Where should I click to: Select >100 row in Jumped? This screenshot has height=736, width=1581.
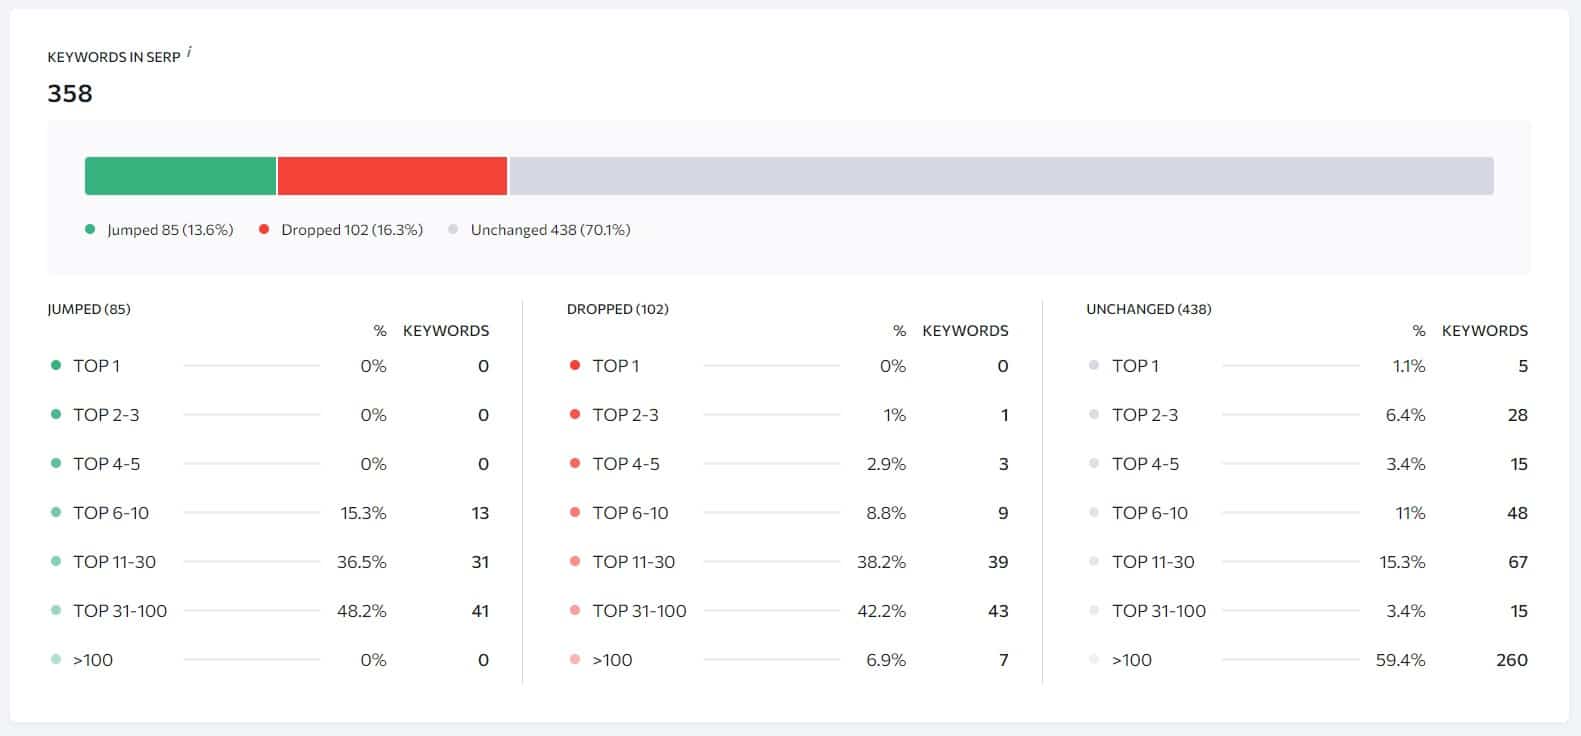[269, 660]
